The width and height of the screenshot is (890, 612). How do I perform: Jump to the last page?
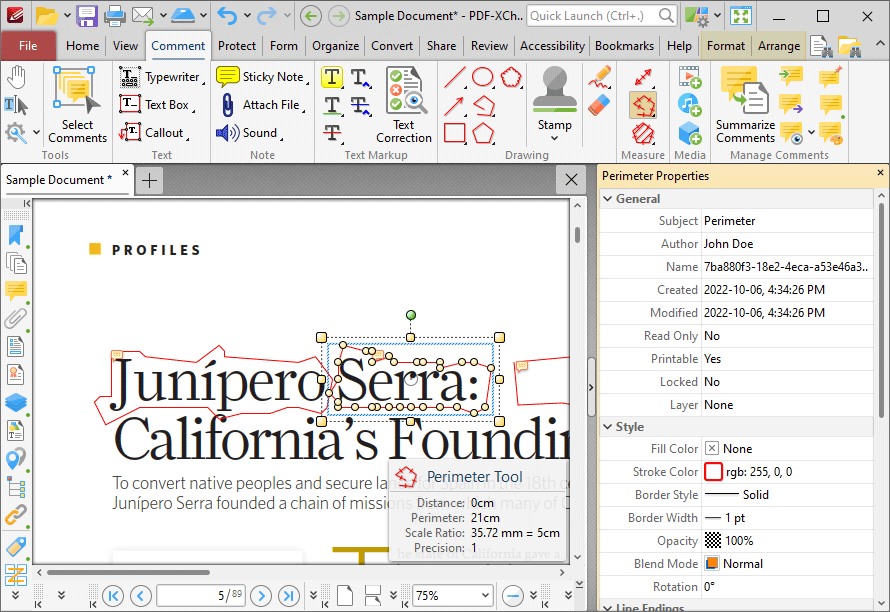(288, 596)
